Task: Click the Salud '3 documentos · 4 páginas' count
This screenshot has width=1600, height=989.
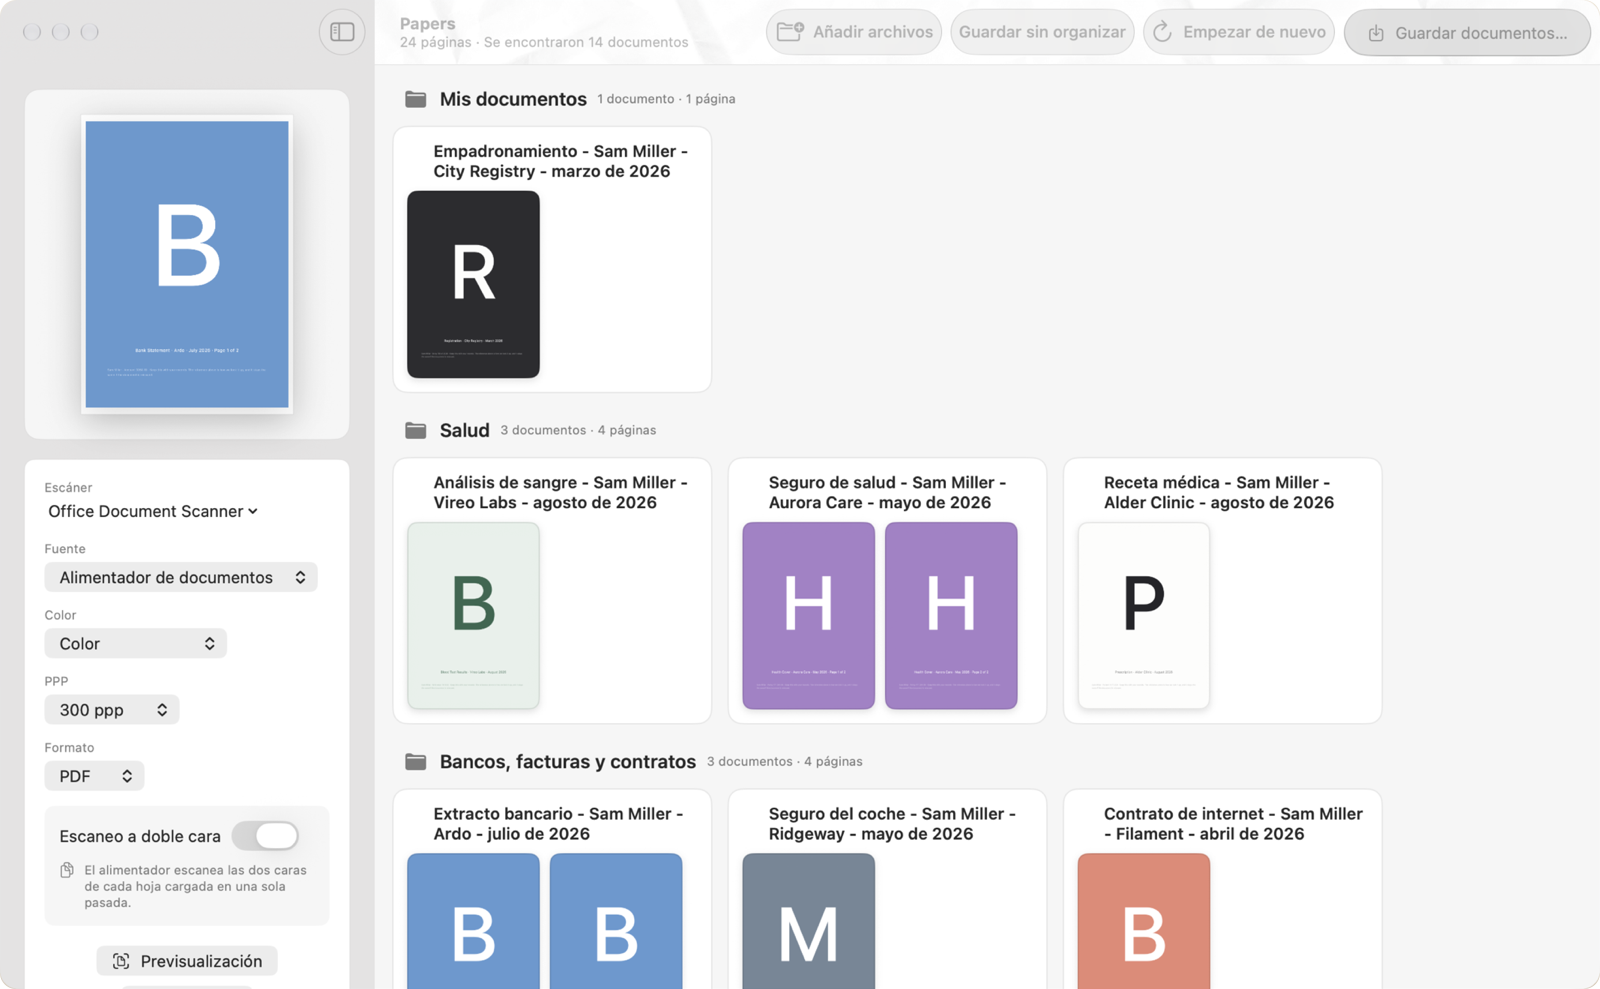Action: (578, 430)
